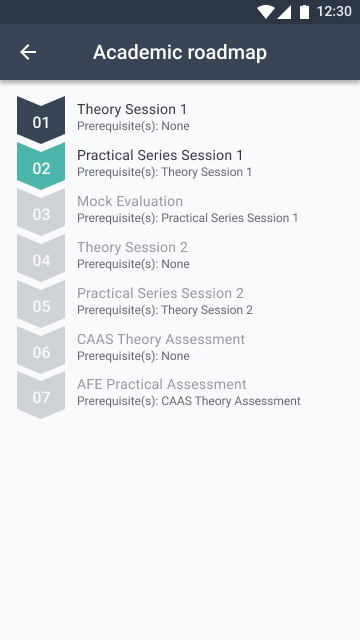Tap the battery status icon
The image size is (360, 640).
pos(304,12)
